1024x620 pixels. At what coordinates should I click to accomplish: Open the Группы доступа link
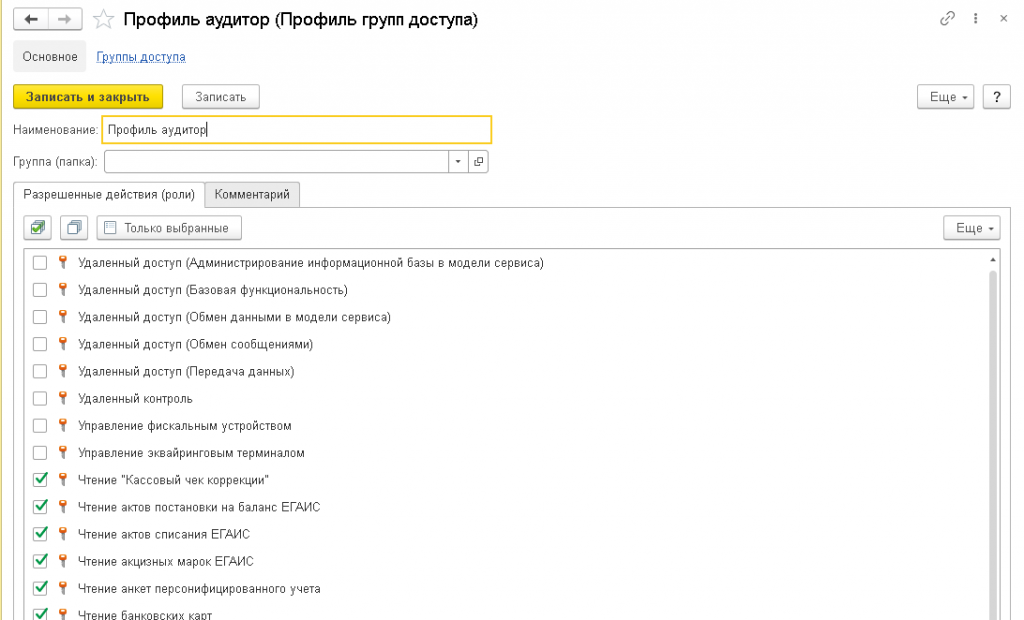pyautogui.click(x=141, y=57)
